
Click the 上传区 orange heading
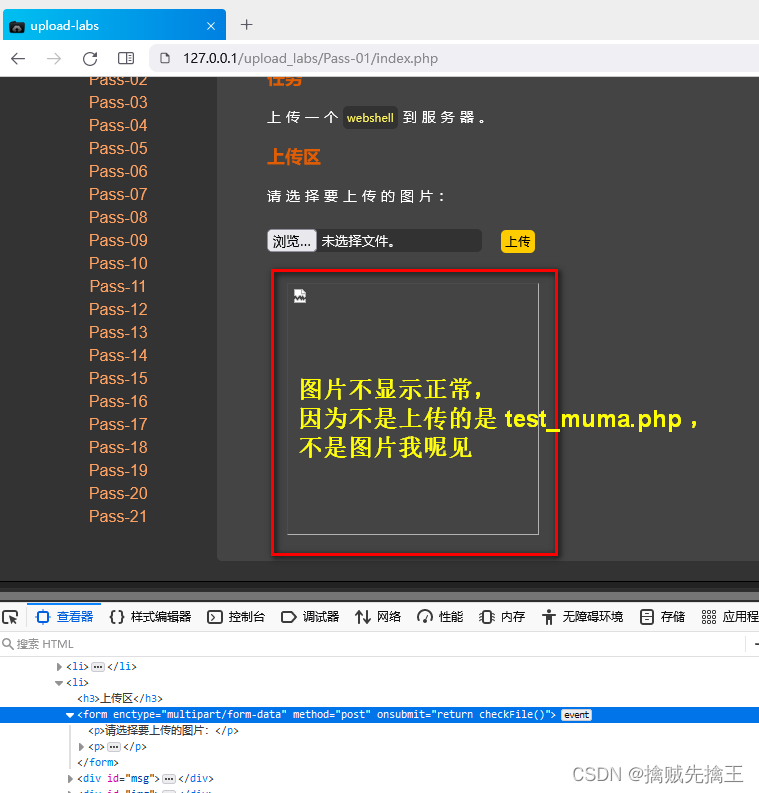pos(294,157)
